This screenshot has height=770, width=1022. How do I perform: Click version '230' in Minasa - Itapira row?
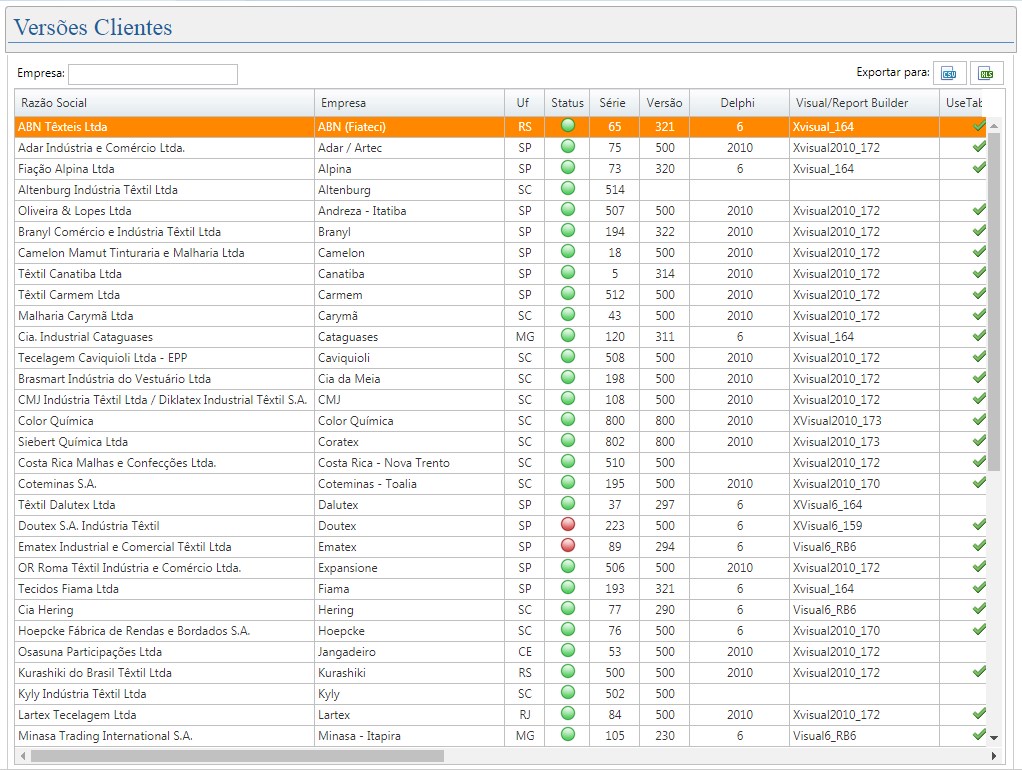pos(665,736)
